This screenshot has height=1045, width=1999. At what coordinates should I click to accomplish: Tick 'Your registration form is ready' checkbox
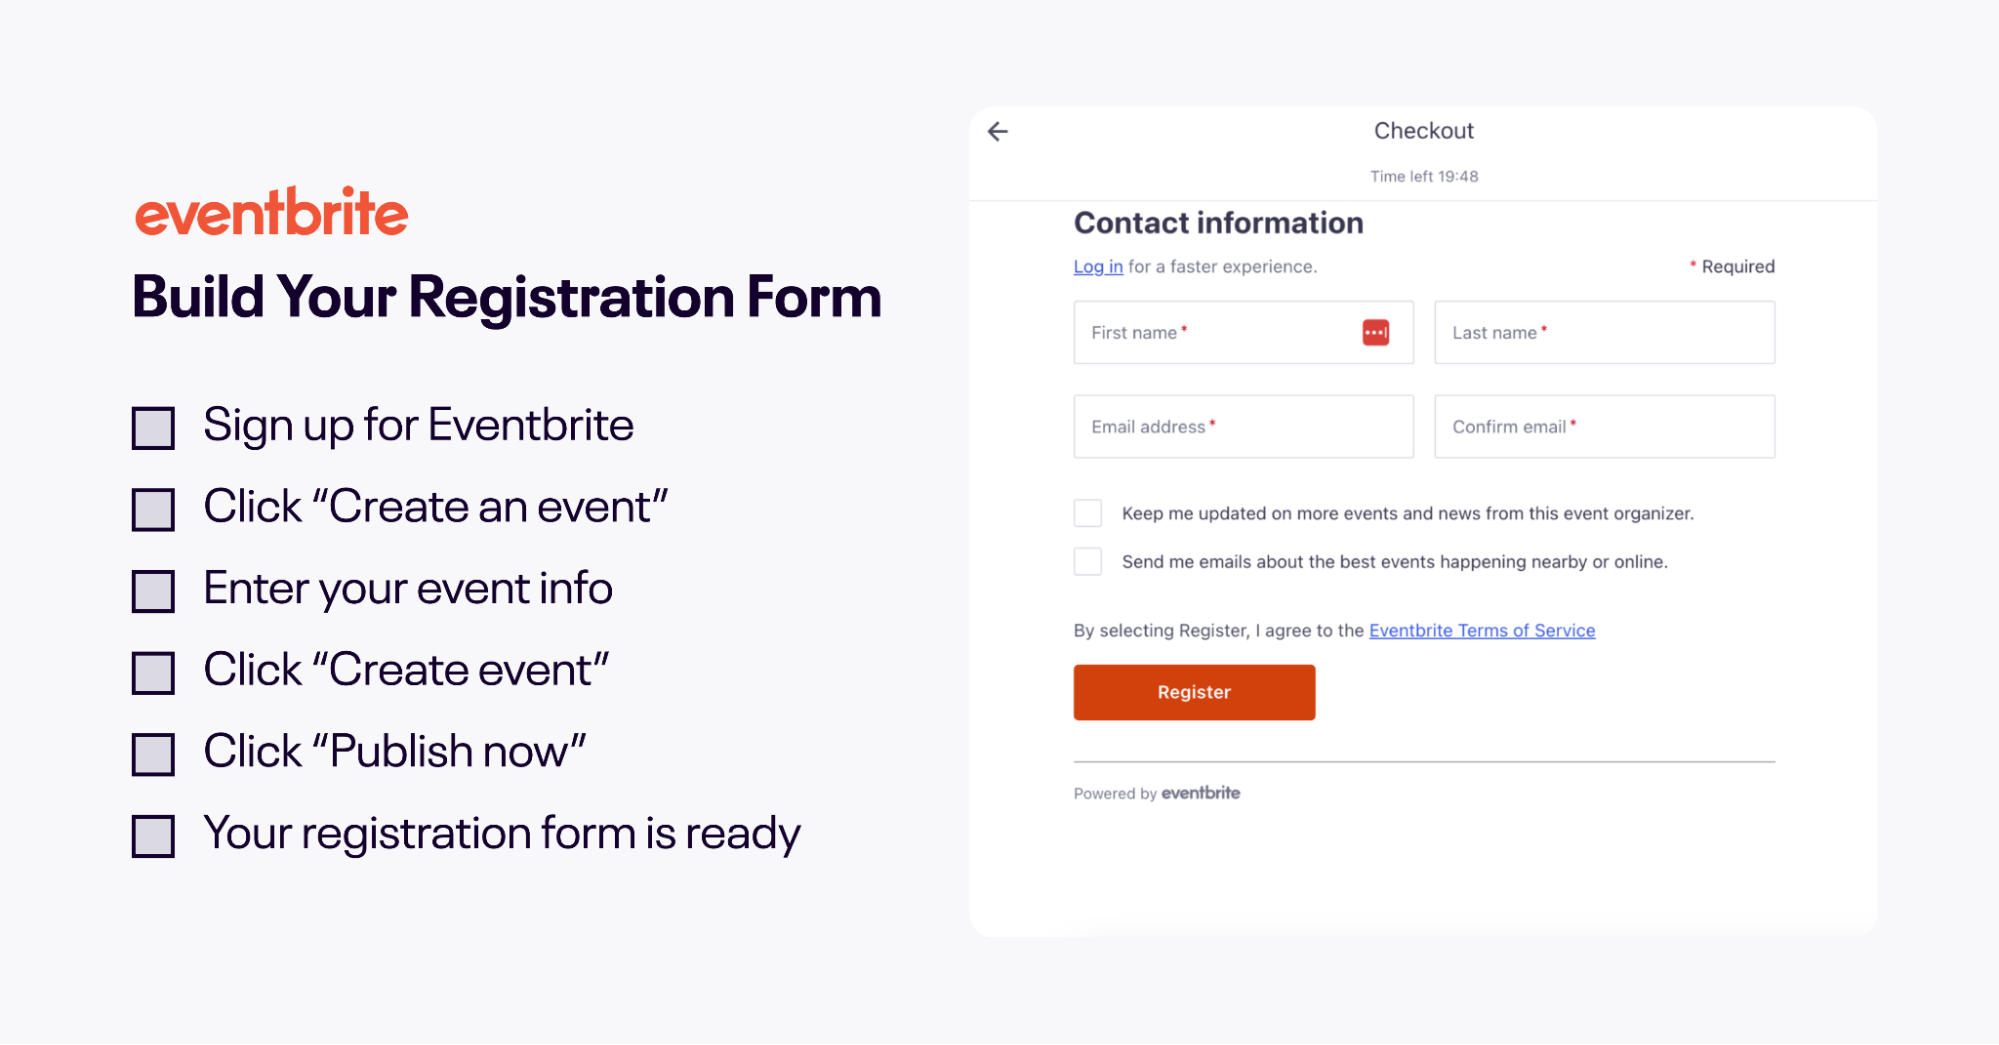pos(153,836)
